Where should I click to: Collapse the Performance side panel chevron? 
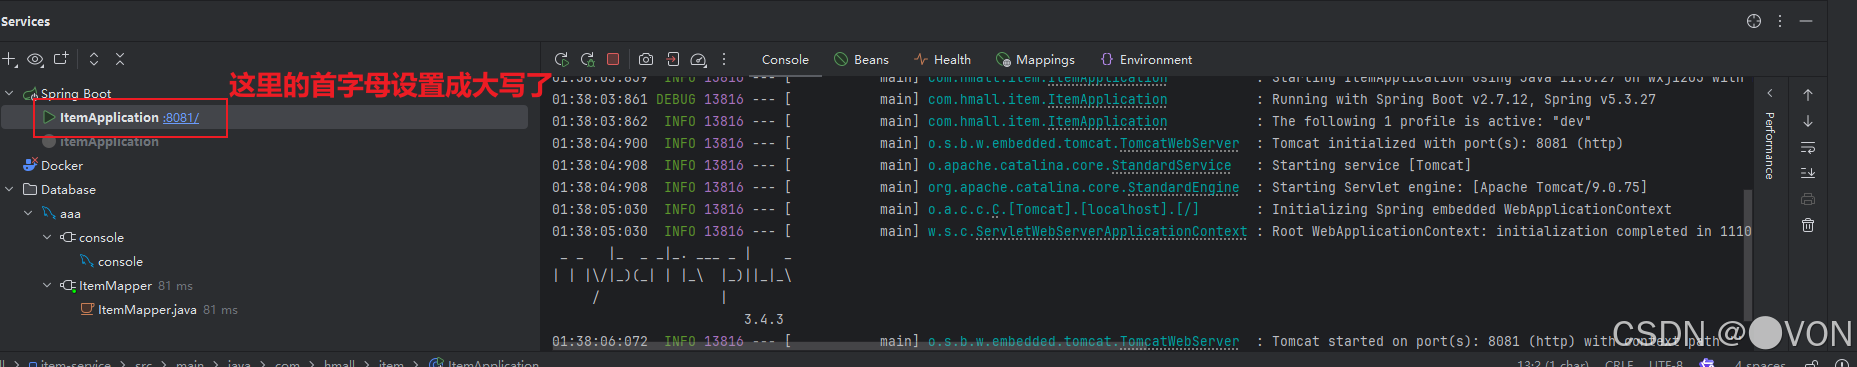click(x=1769, y=93)
